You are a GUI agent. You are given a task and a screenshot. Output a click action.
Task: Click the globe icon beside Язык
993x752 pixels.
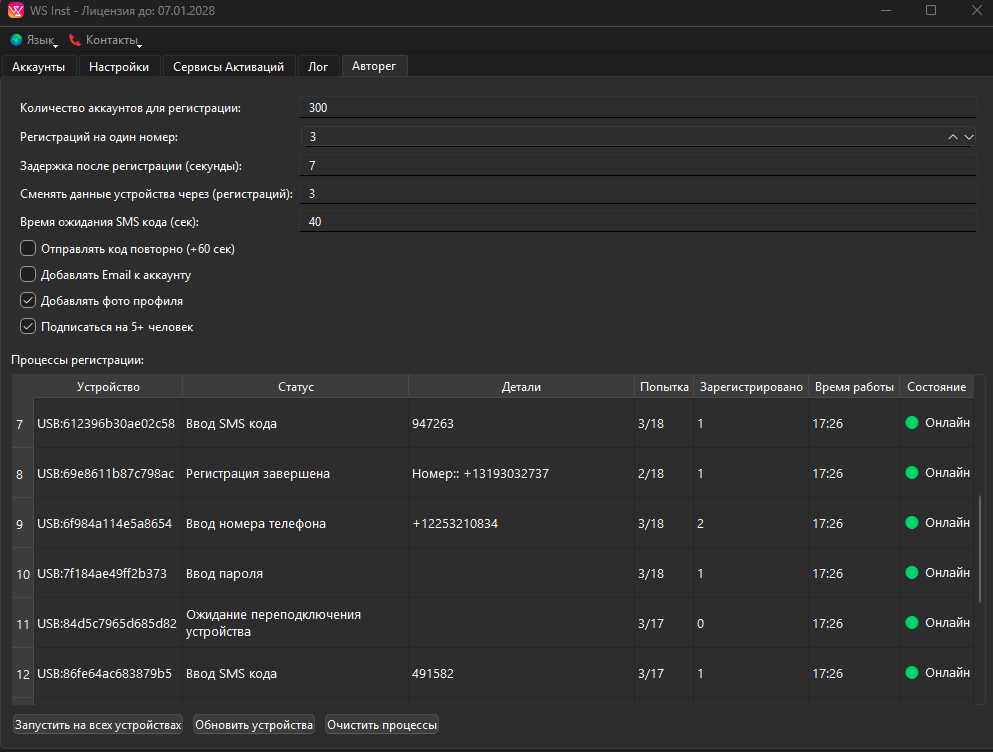(16, 40)
